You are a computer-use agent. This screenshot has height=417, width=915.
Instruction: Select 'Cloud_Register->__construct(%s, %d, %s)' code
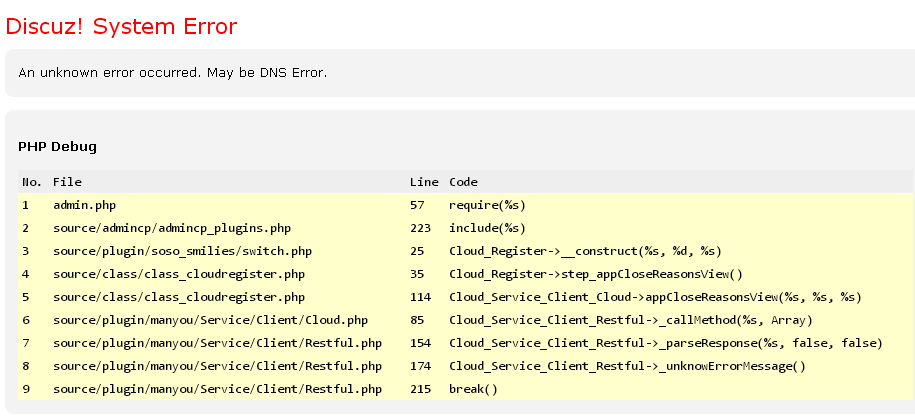coord(585,251)
